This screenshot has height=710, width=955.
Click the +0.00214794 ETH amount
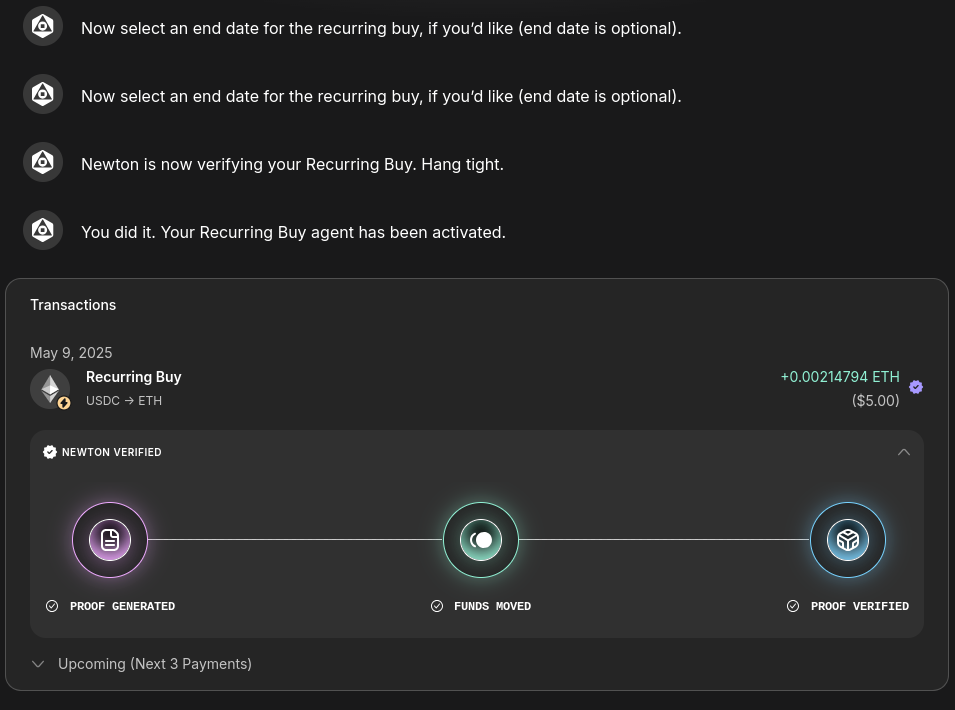[x=840, y=376]
